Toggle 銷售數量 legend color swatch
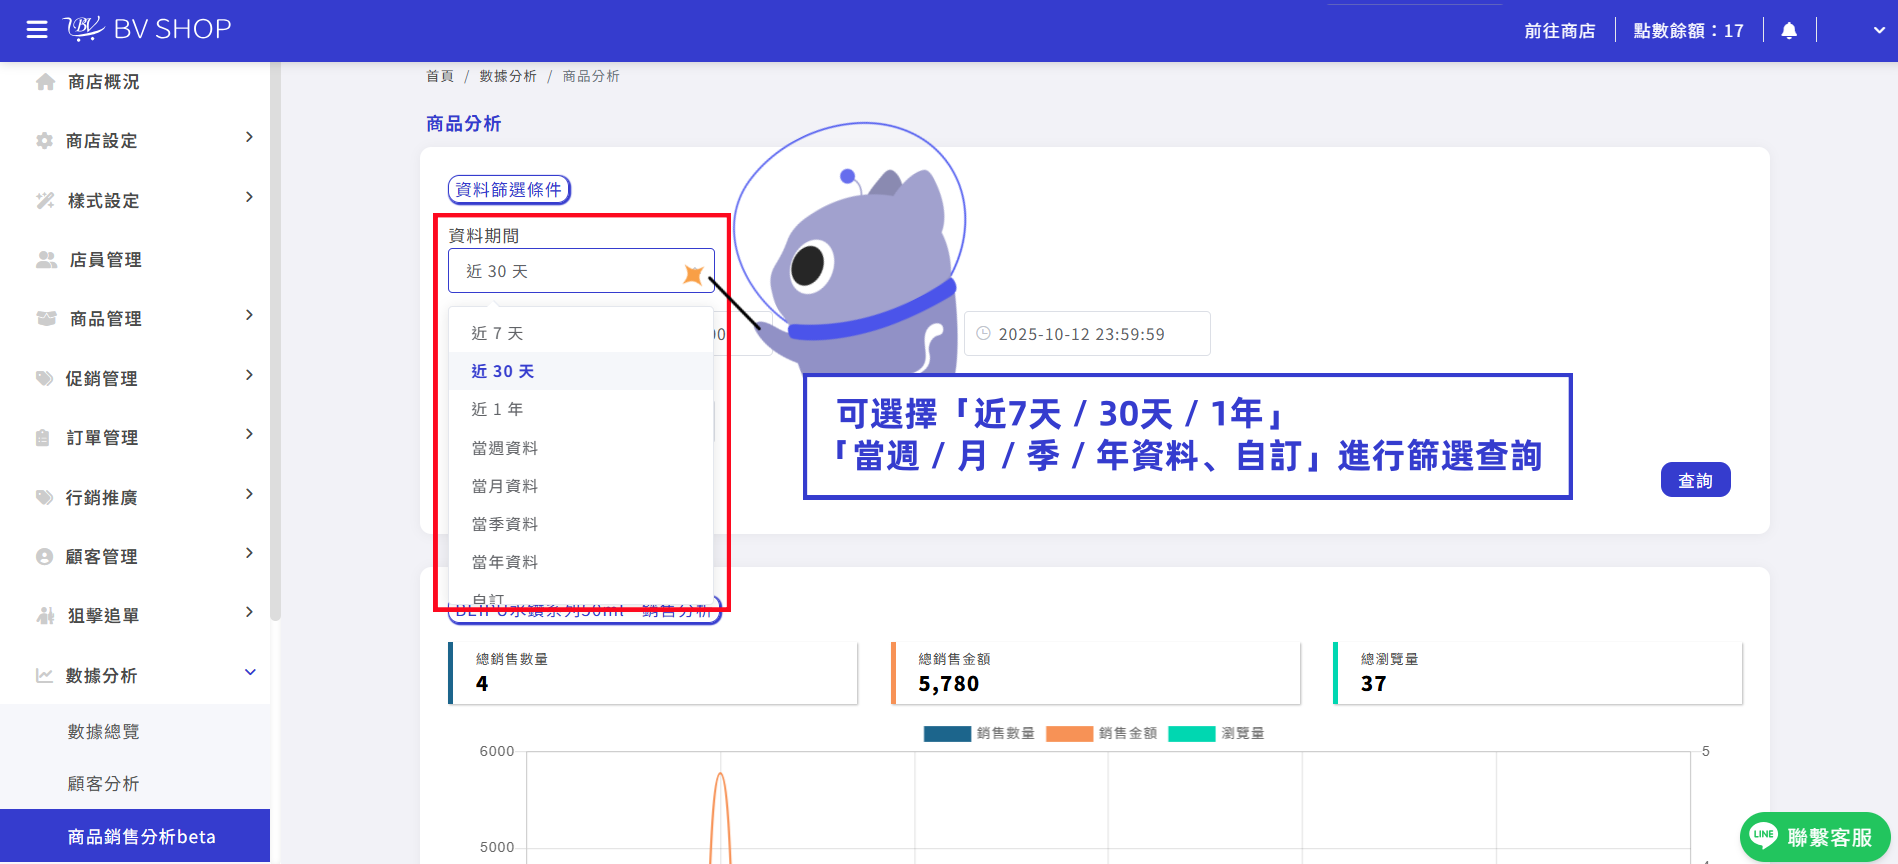The image size is (1898, 864). pyautogui.click(x=947, y=734)
